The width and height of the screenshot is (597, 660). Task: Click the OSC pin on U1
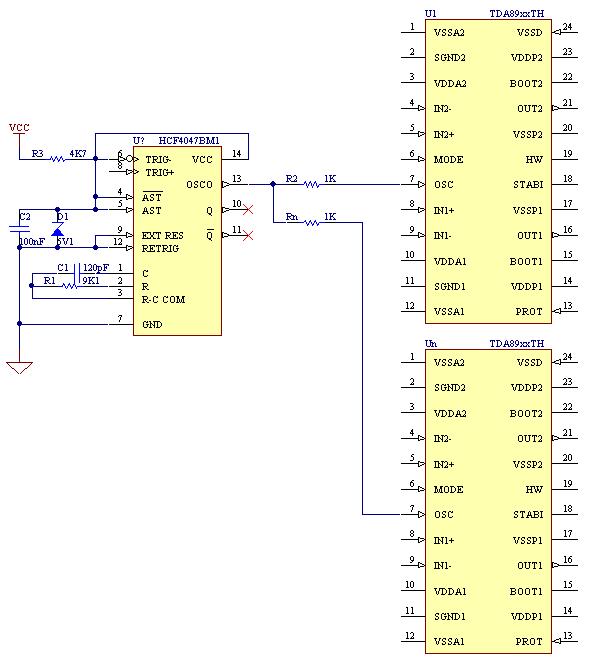444,185
